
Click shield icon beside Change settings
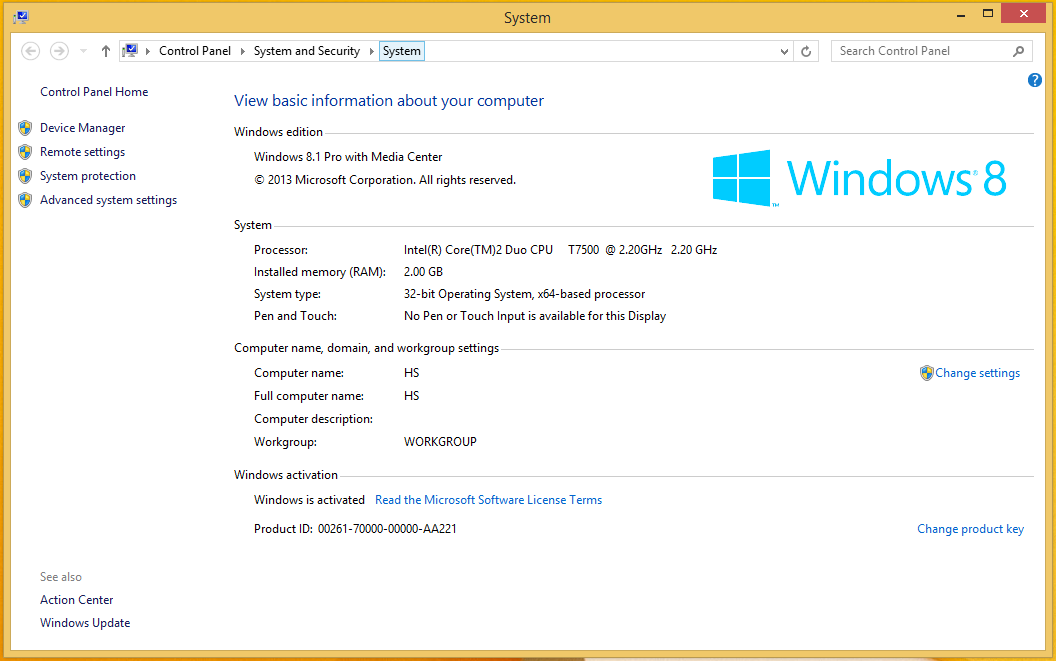927,373
